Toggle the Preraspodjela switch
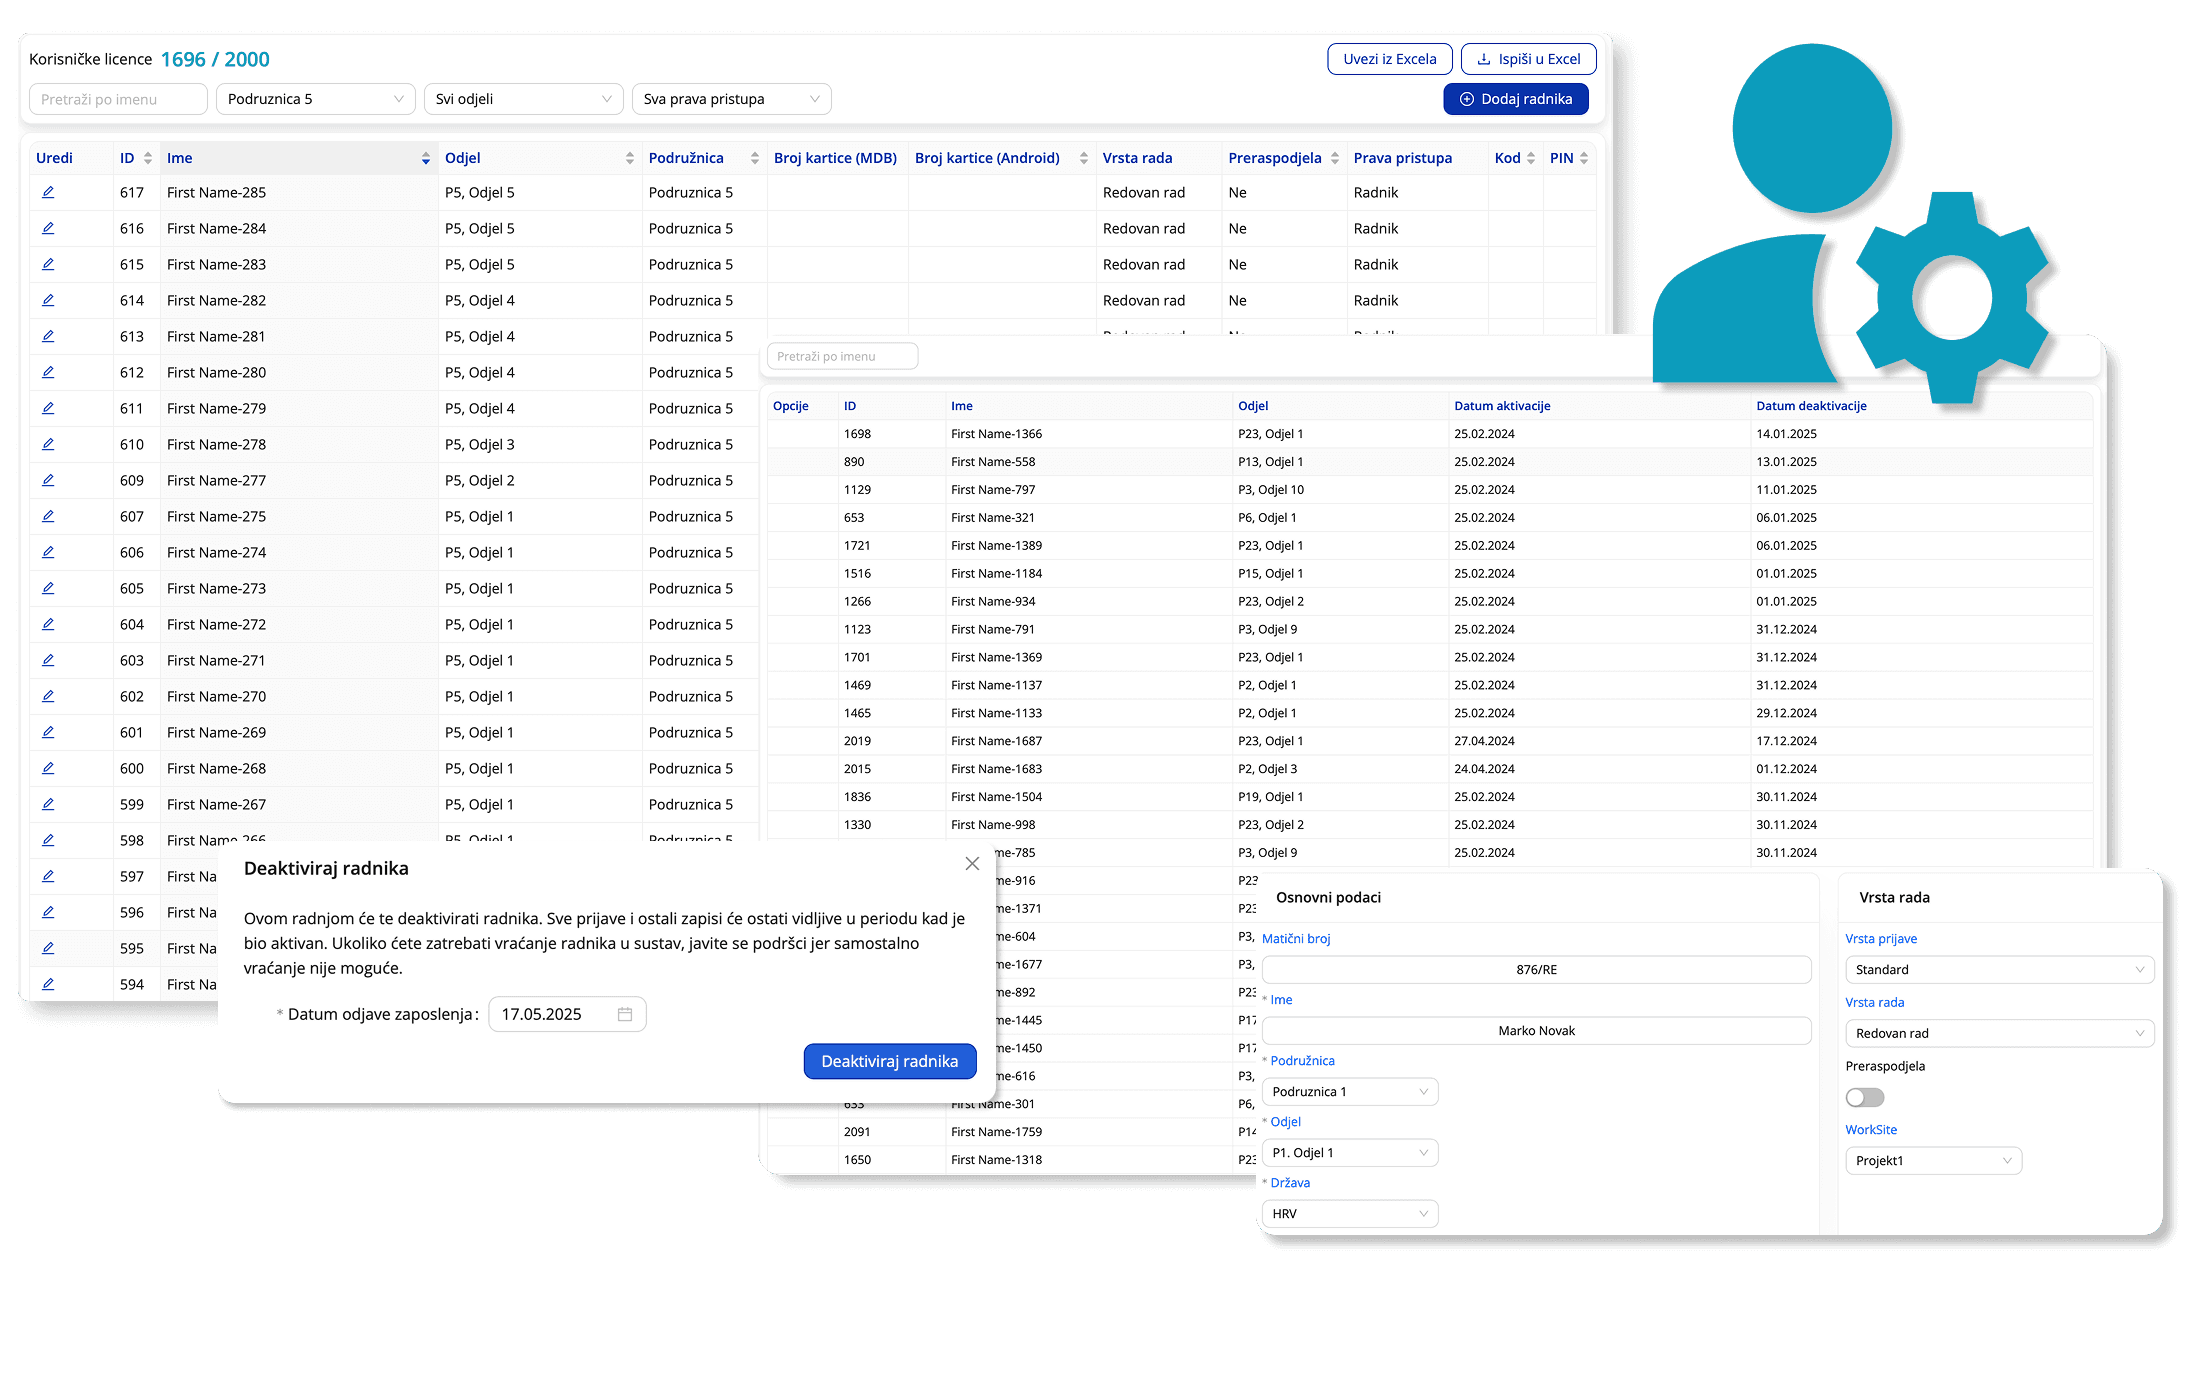The width and height of the screenshot is (2207, 1375). tap(1864, 1098)
